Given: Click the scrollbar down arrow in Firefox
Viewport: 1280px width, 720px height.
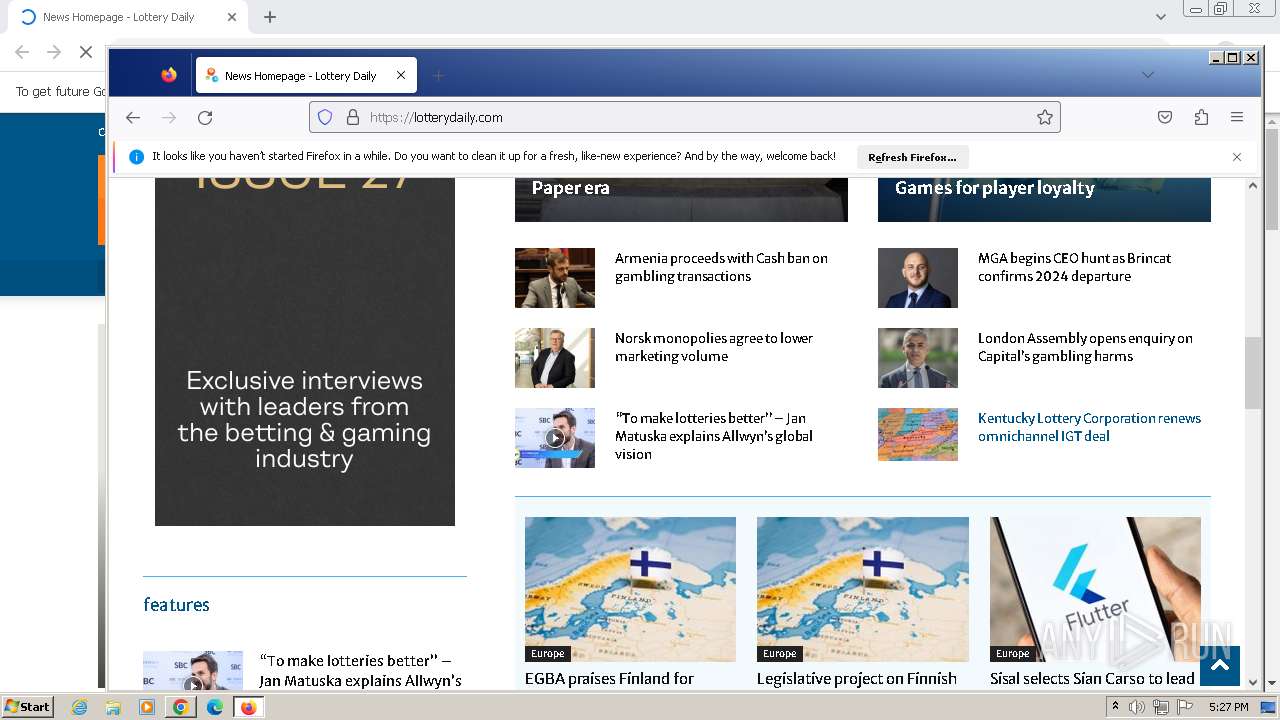Looking at the screenshot, I should click(1253, 682).
